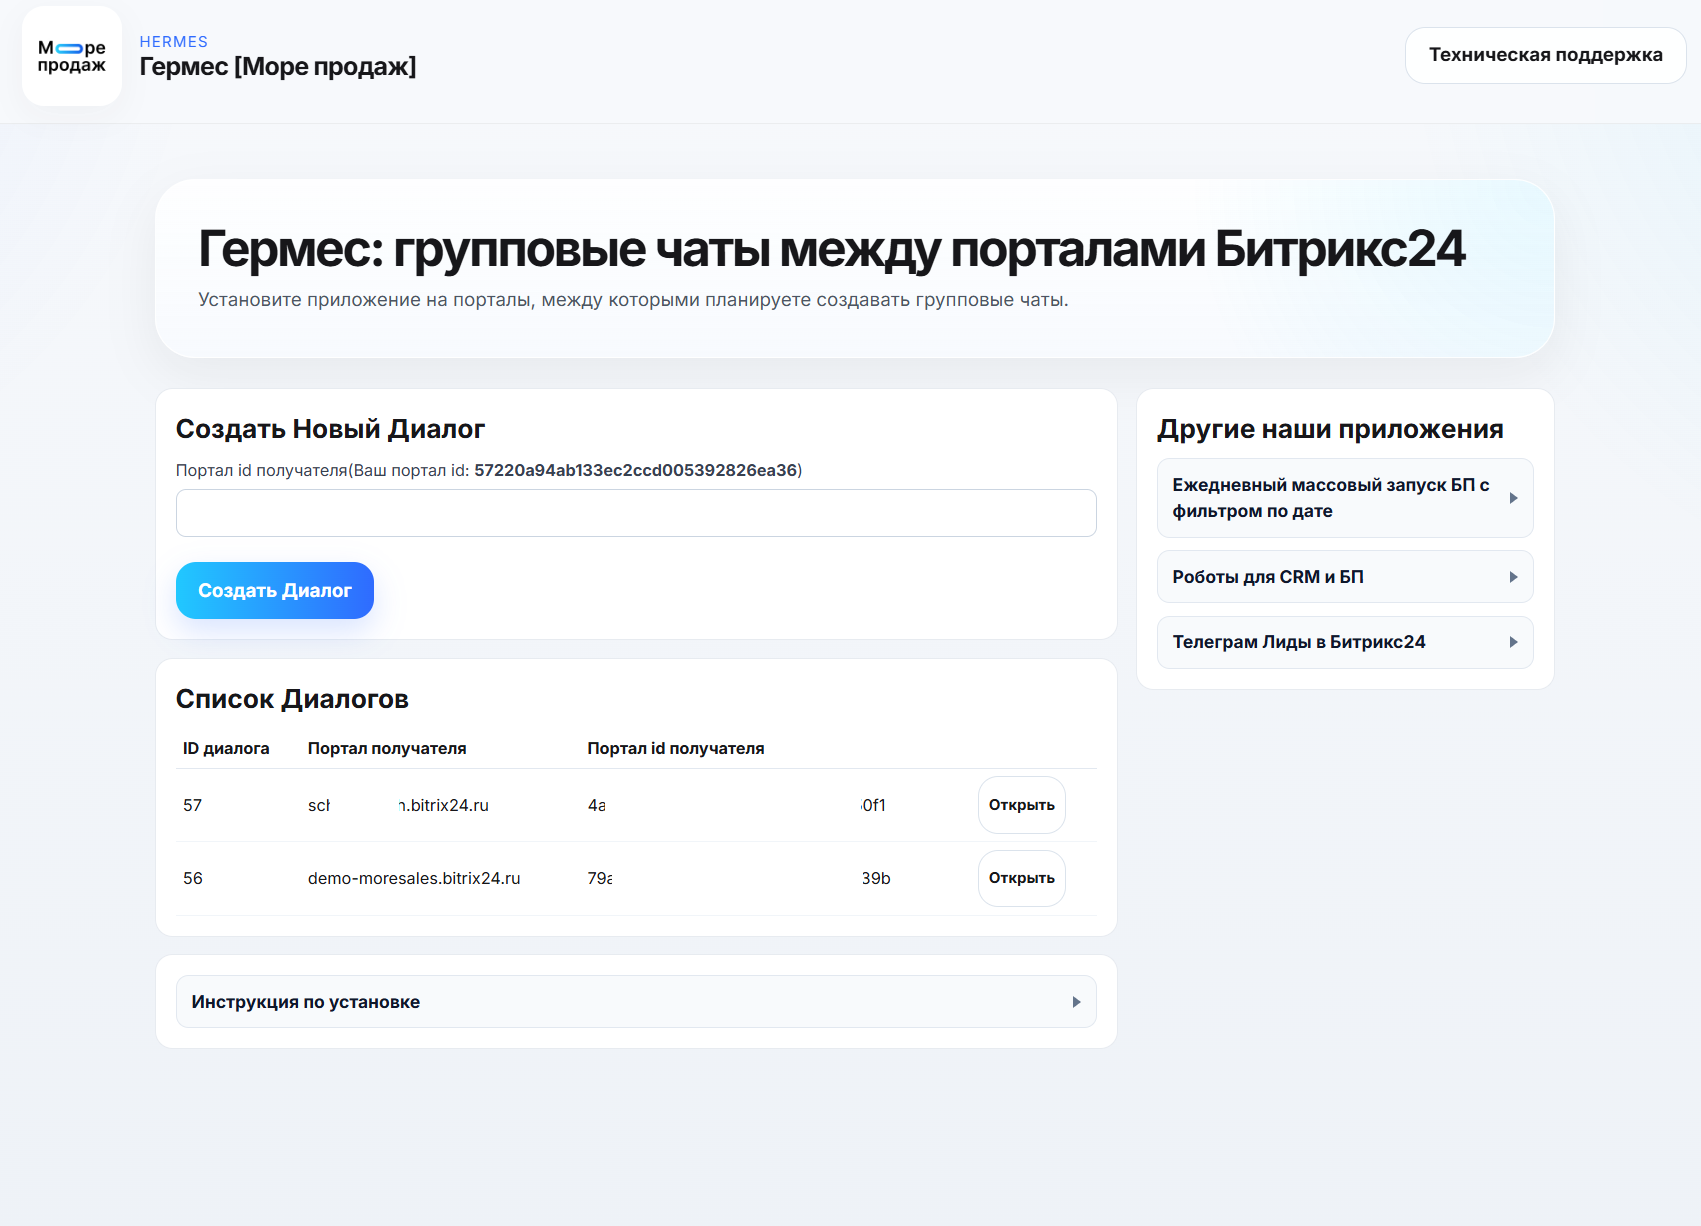This screenshot has width=1701, height=1226.
Task: Select own portal id 57220a94ab133ec2ccd005392826ea36
Action: coord(636,470)
